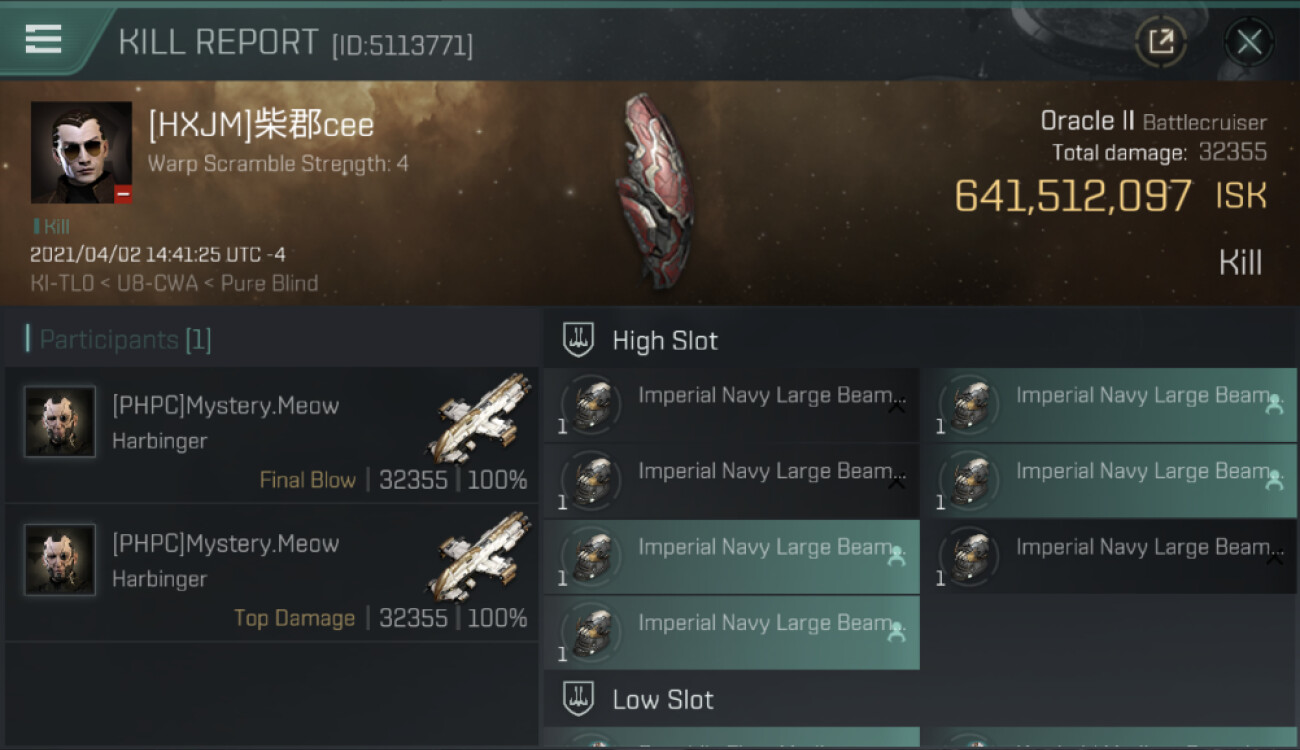Click the Low Slot section icon
Viewport: 1300px width, 750px height.
pos(578,699)
